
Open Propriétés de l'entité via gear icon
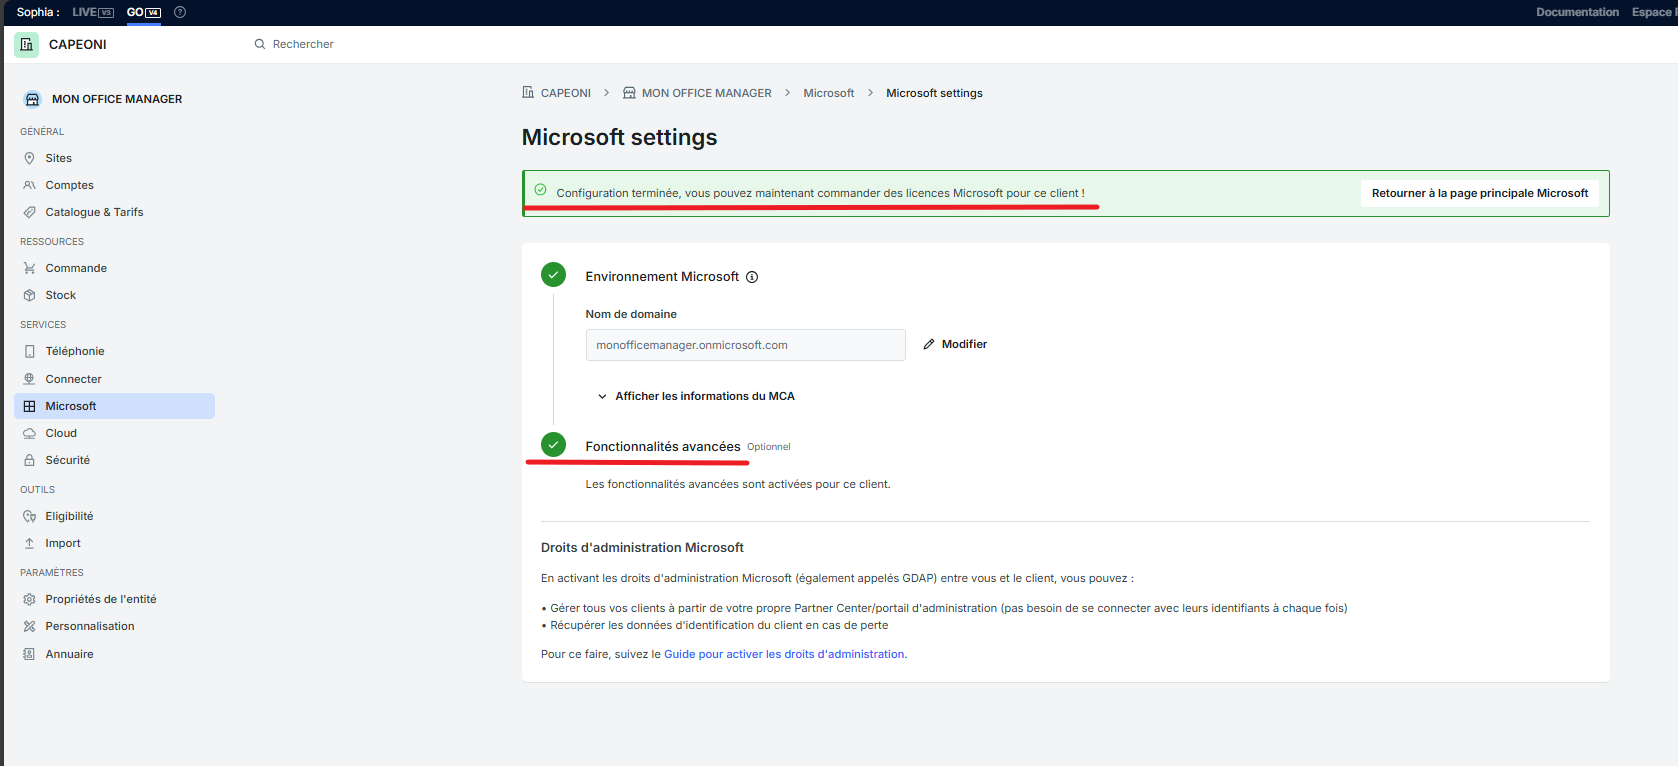(x=30, y=599)
